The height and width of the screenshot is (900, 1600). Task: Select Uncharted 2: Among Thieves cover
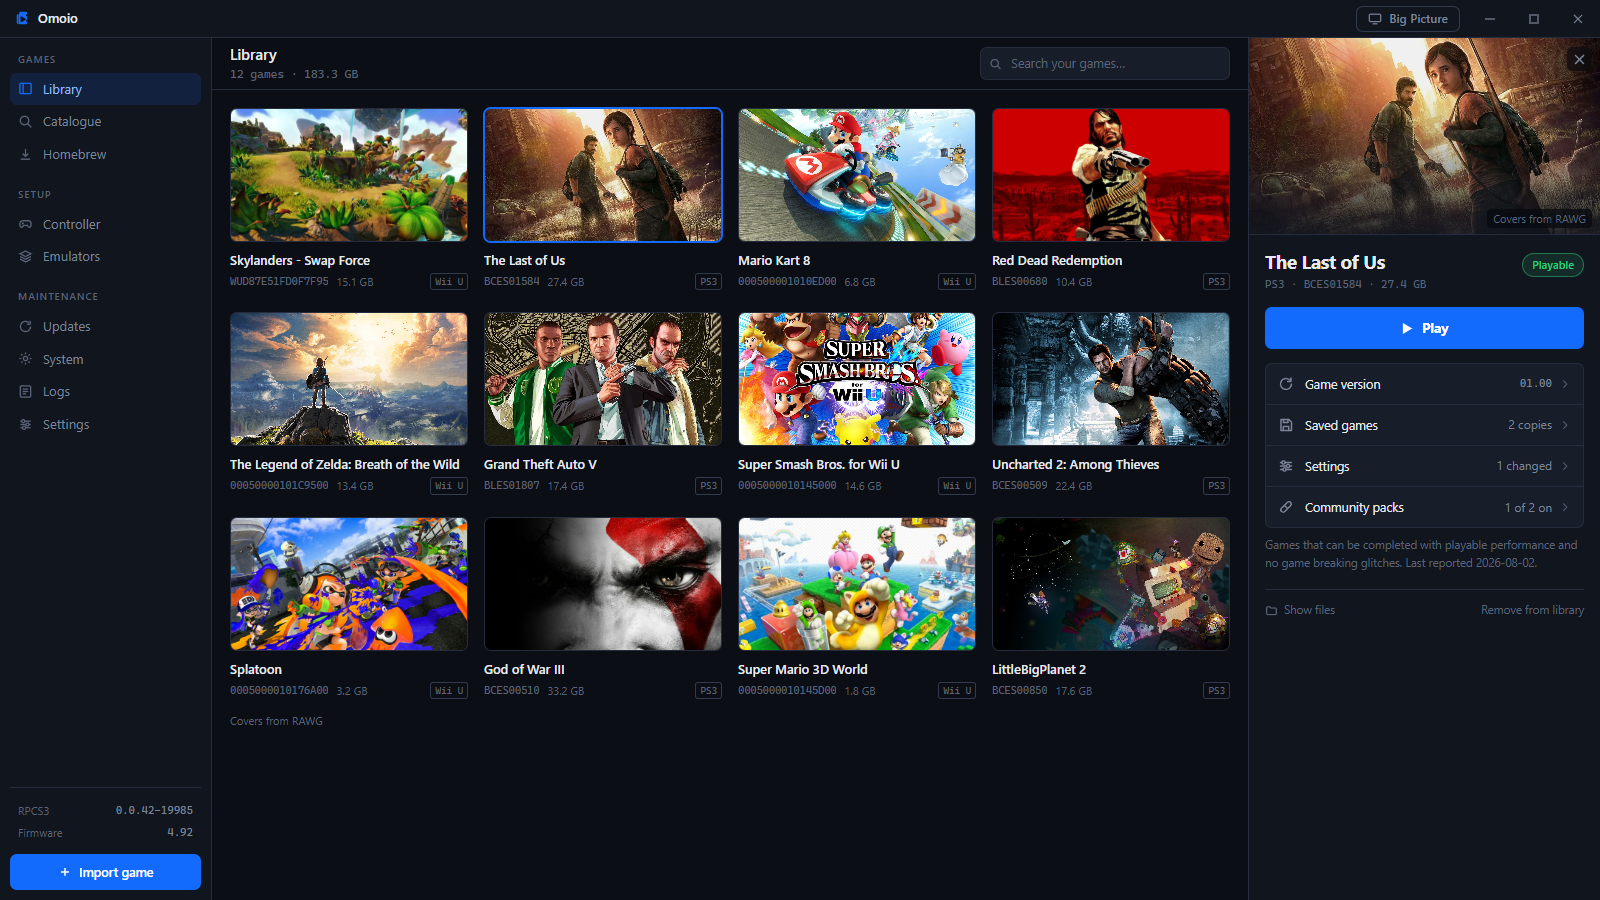point(1111,379)
